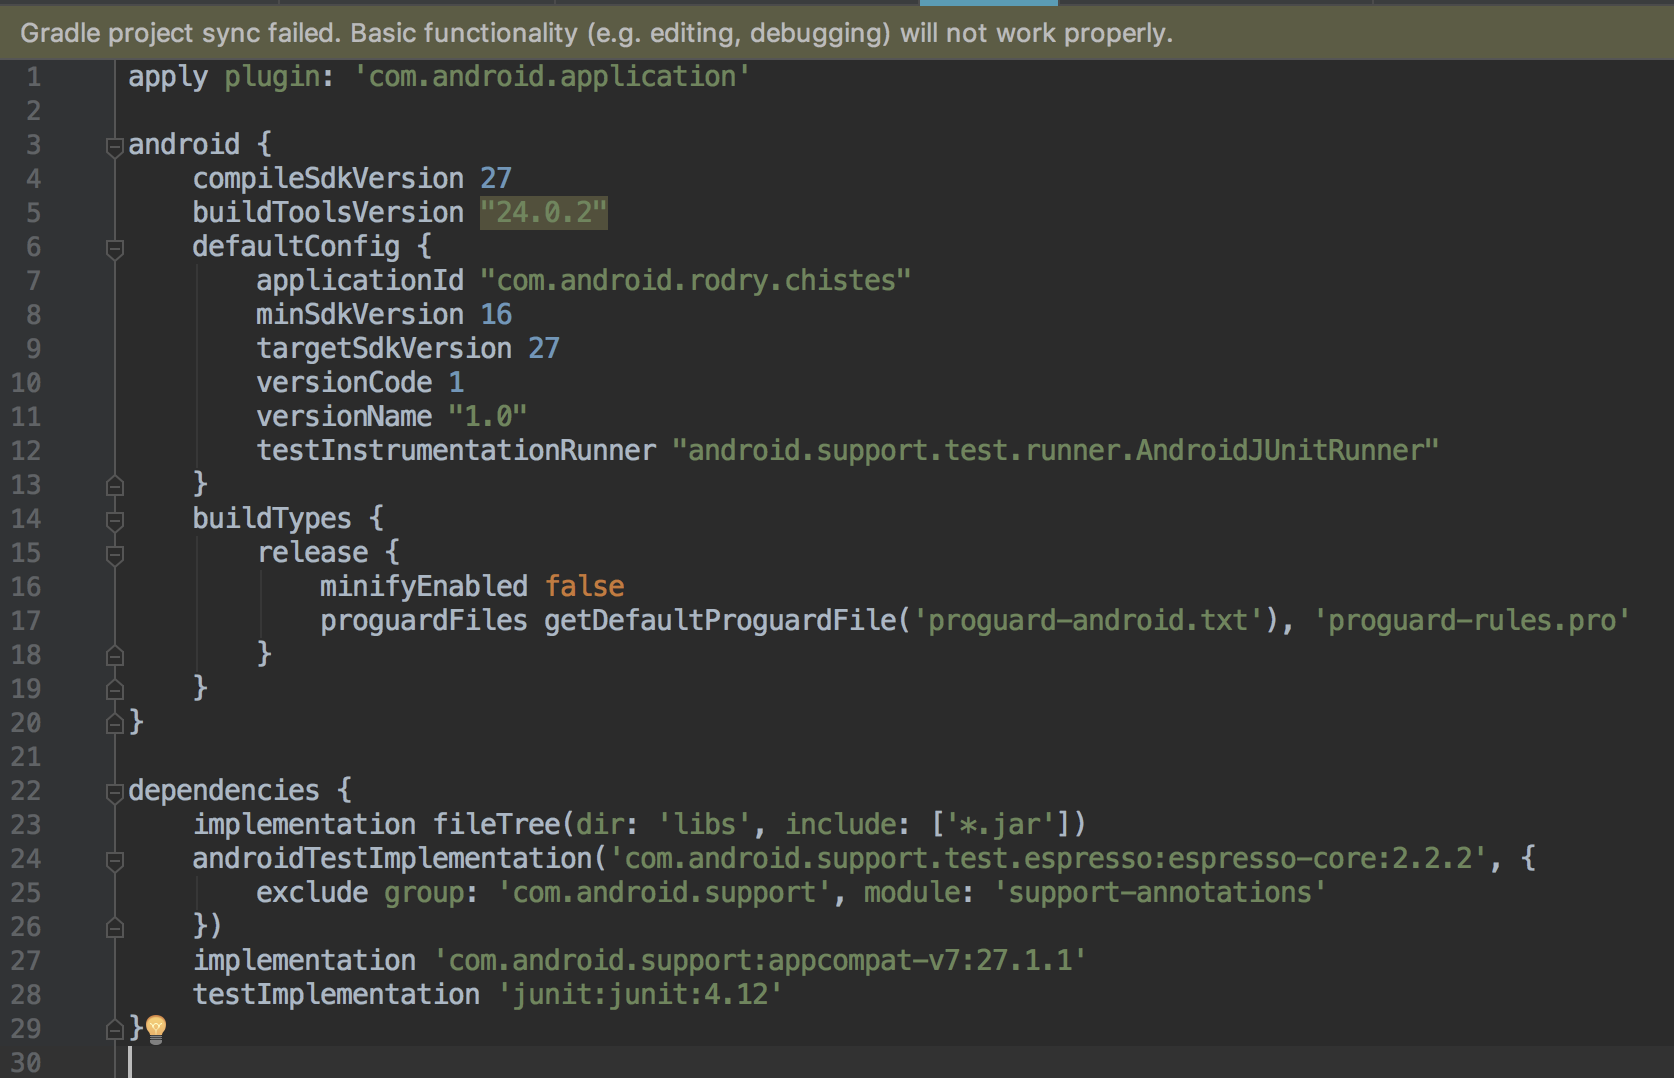Click minSdkVersion value 16

point(496,314)
